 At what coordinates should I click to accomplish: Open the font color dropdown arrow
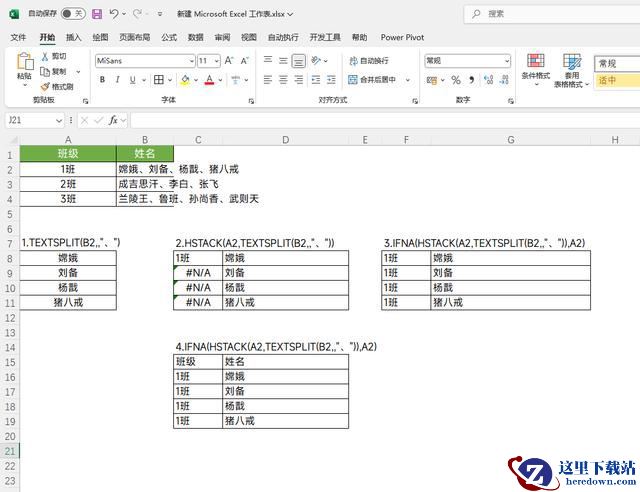pyautogui.click(x=220, y=80)
